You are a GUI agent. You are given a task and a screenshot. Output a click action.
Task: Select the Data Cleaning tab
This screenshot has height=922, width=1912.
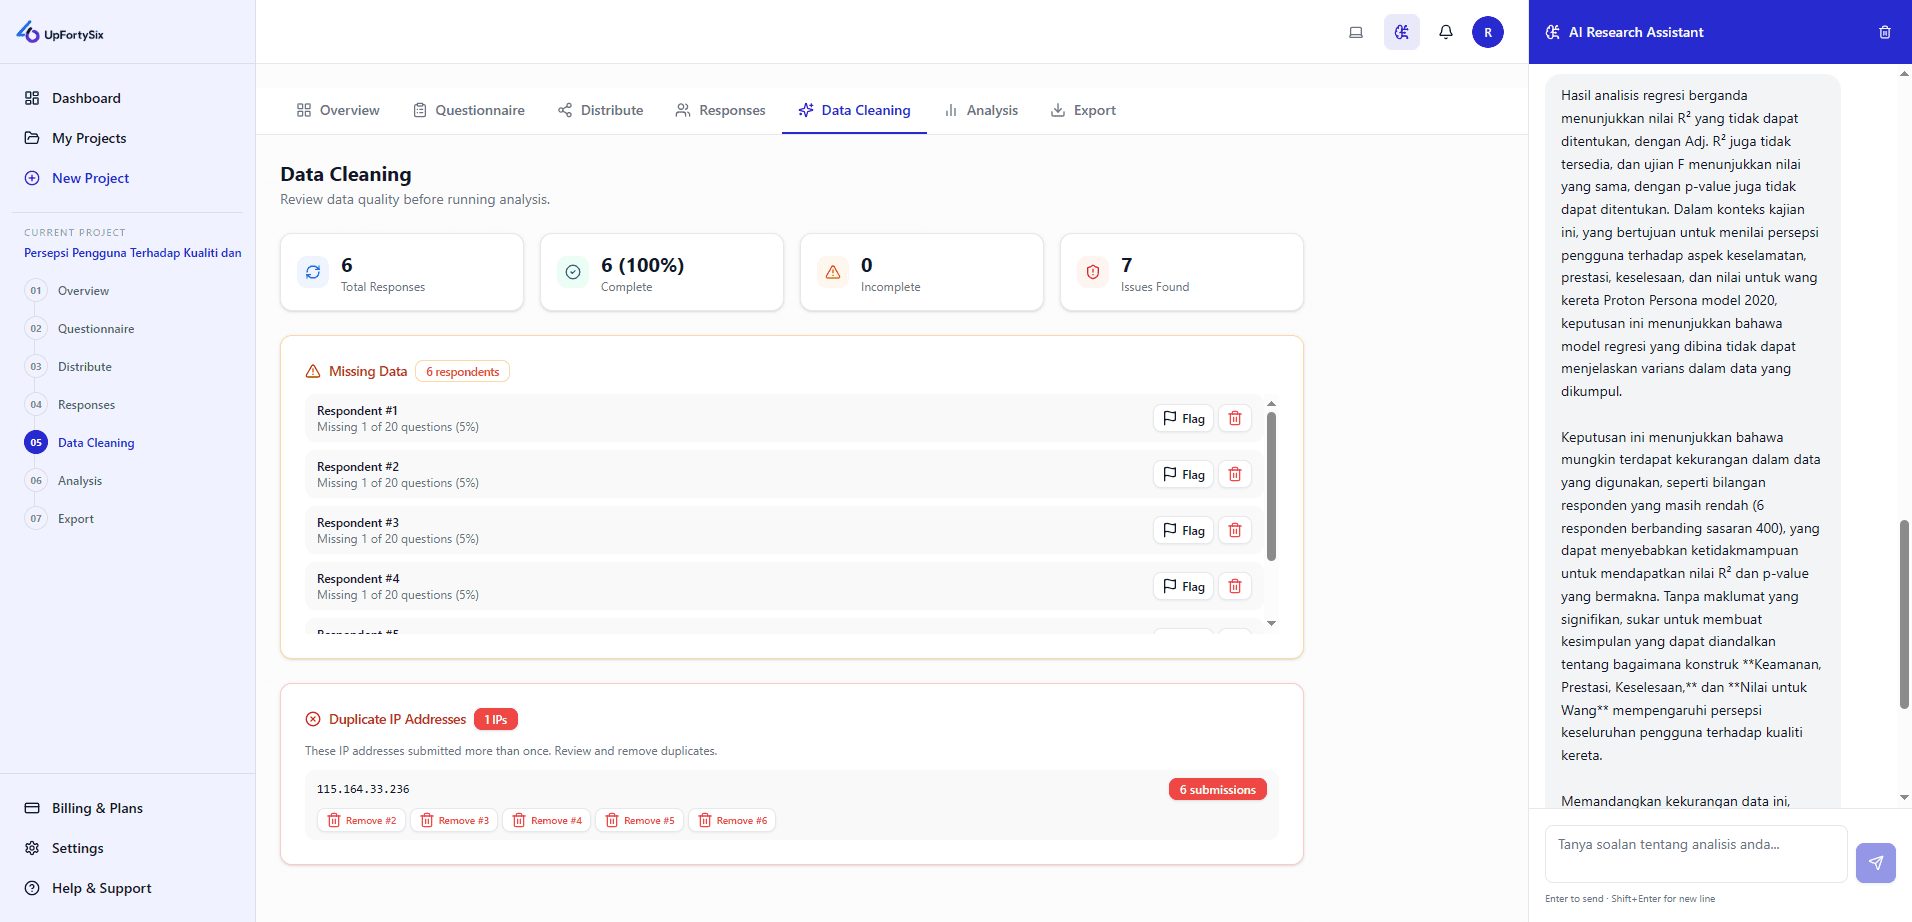click(x=854, y=110)
